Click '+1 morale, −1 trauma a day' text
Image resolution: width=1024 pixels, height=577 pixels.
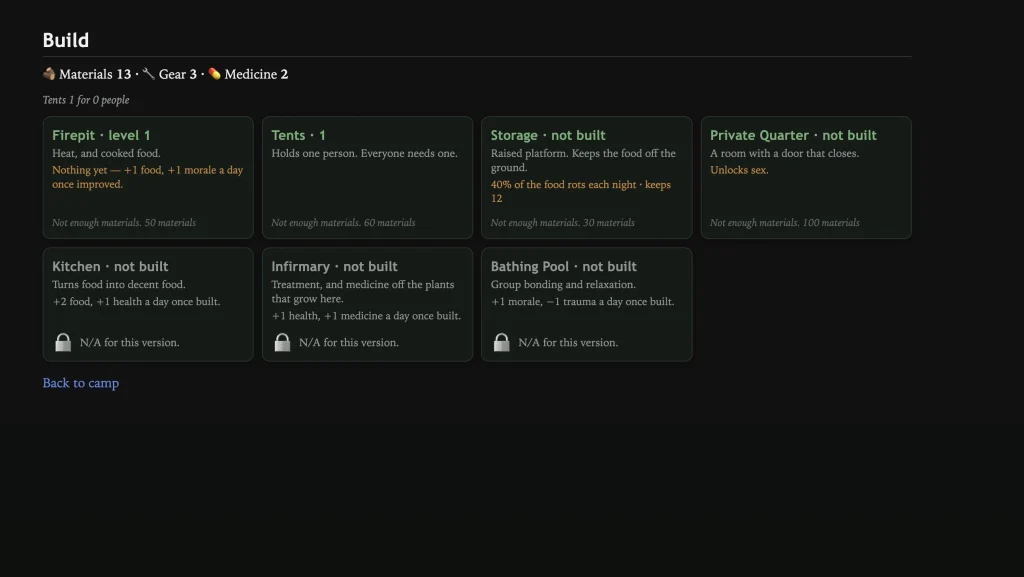pyautogui.click(x=583, y=302)
